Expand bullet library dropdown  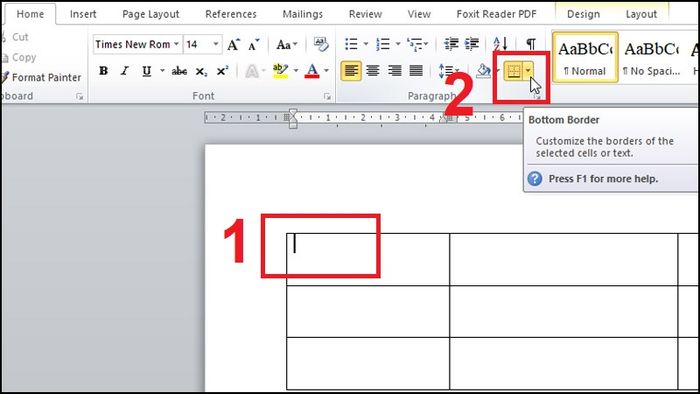(x=366, y=44)
